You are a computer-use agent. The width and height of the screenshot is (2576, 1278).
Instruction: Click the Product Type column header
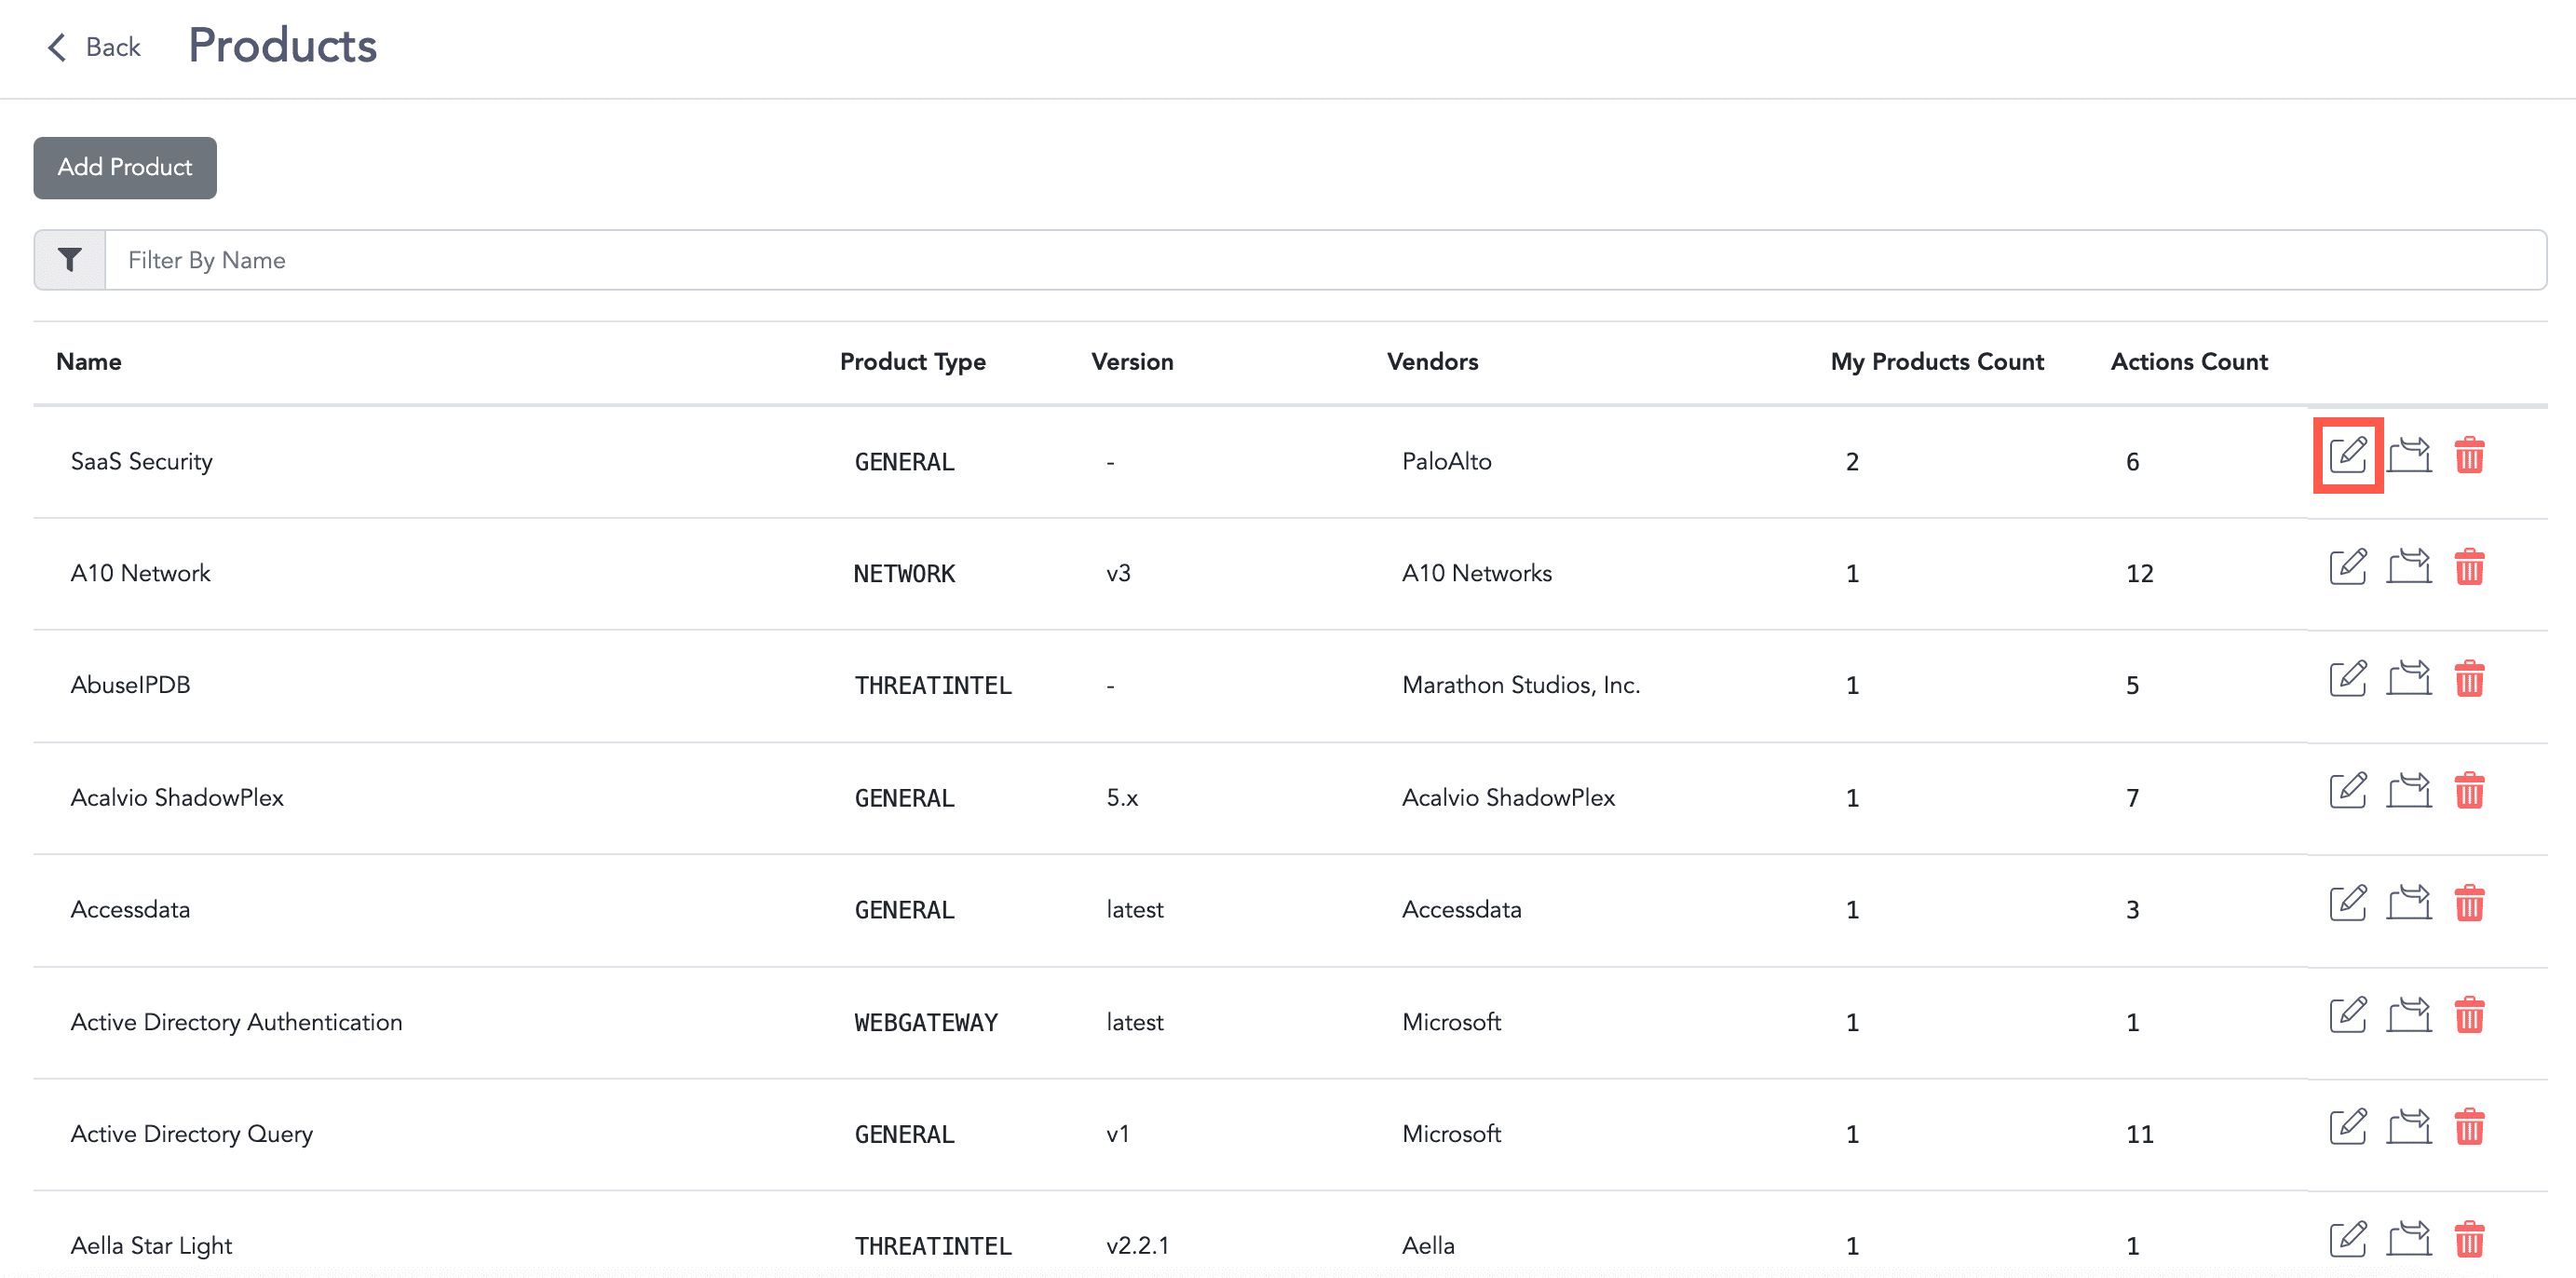[912, 361]
